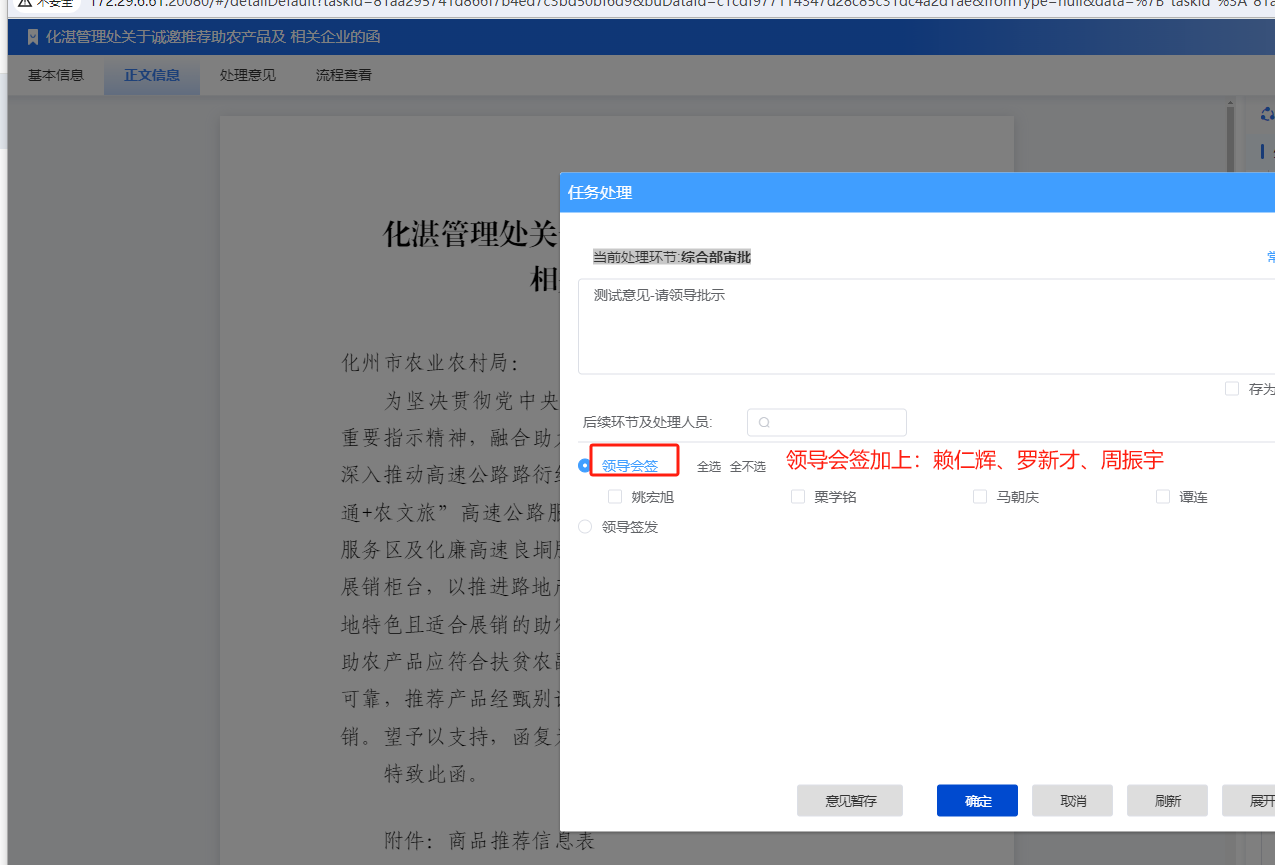
Task: Click the 取消 button
Action: [x=1073, y=801]
